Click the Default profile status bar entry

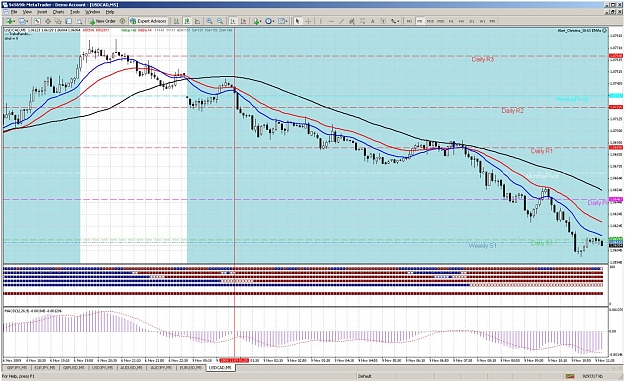(x=365, y=376)
